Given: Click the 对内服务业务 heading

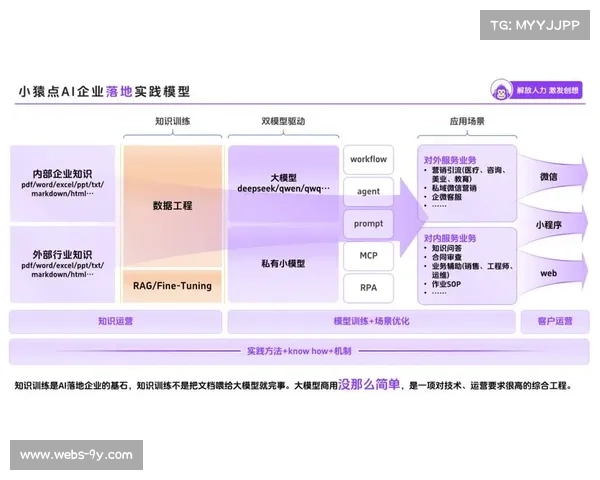Looking at the screenshot, I should tap(450, 238).
